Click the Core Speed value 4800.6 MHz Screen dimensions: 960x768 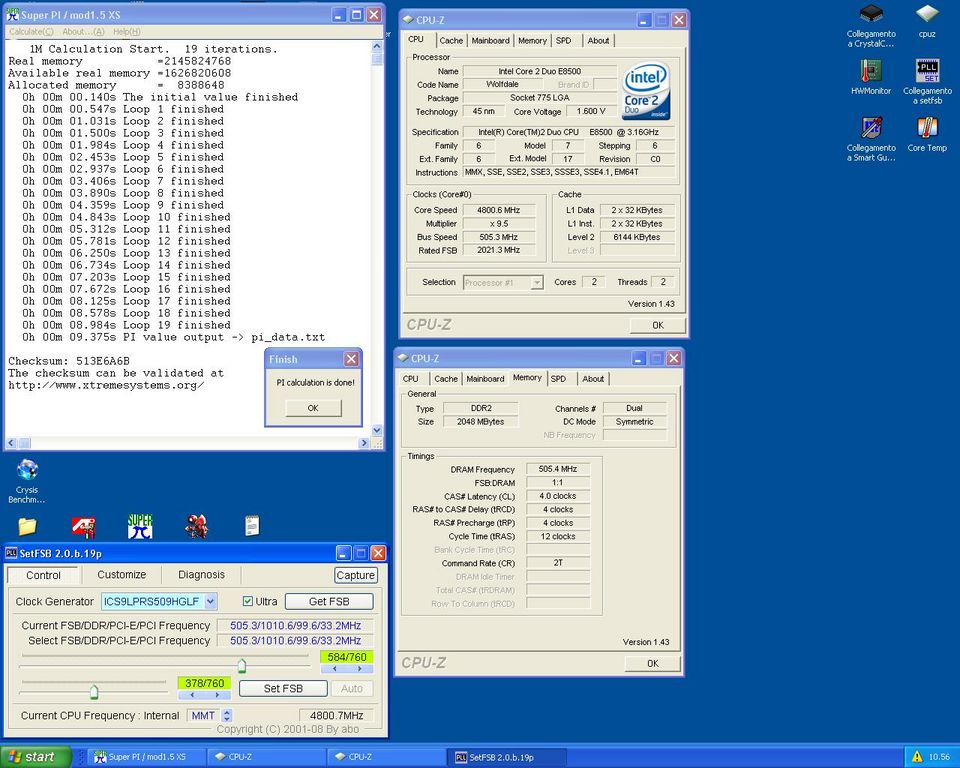click(x=499, y=210)
